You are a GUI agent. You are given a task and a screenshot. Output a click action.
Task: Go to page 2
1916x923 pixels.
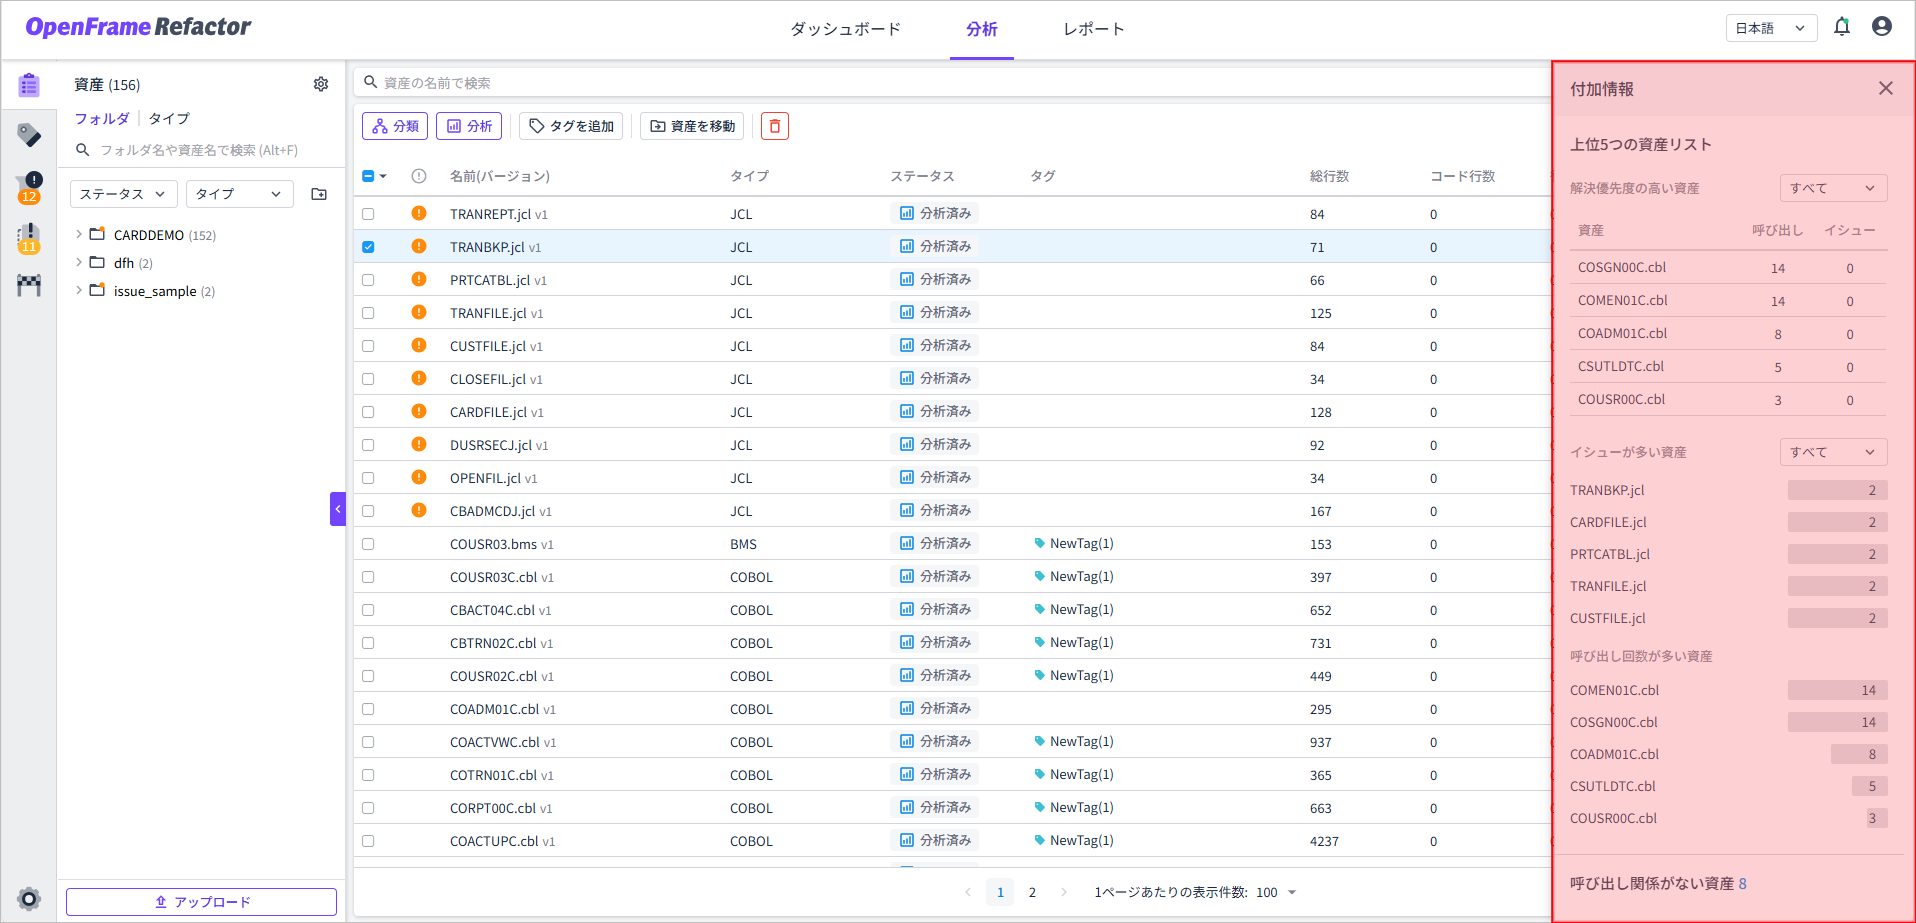coord(1032,892)
